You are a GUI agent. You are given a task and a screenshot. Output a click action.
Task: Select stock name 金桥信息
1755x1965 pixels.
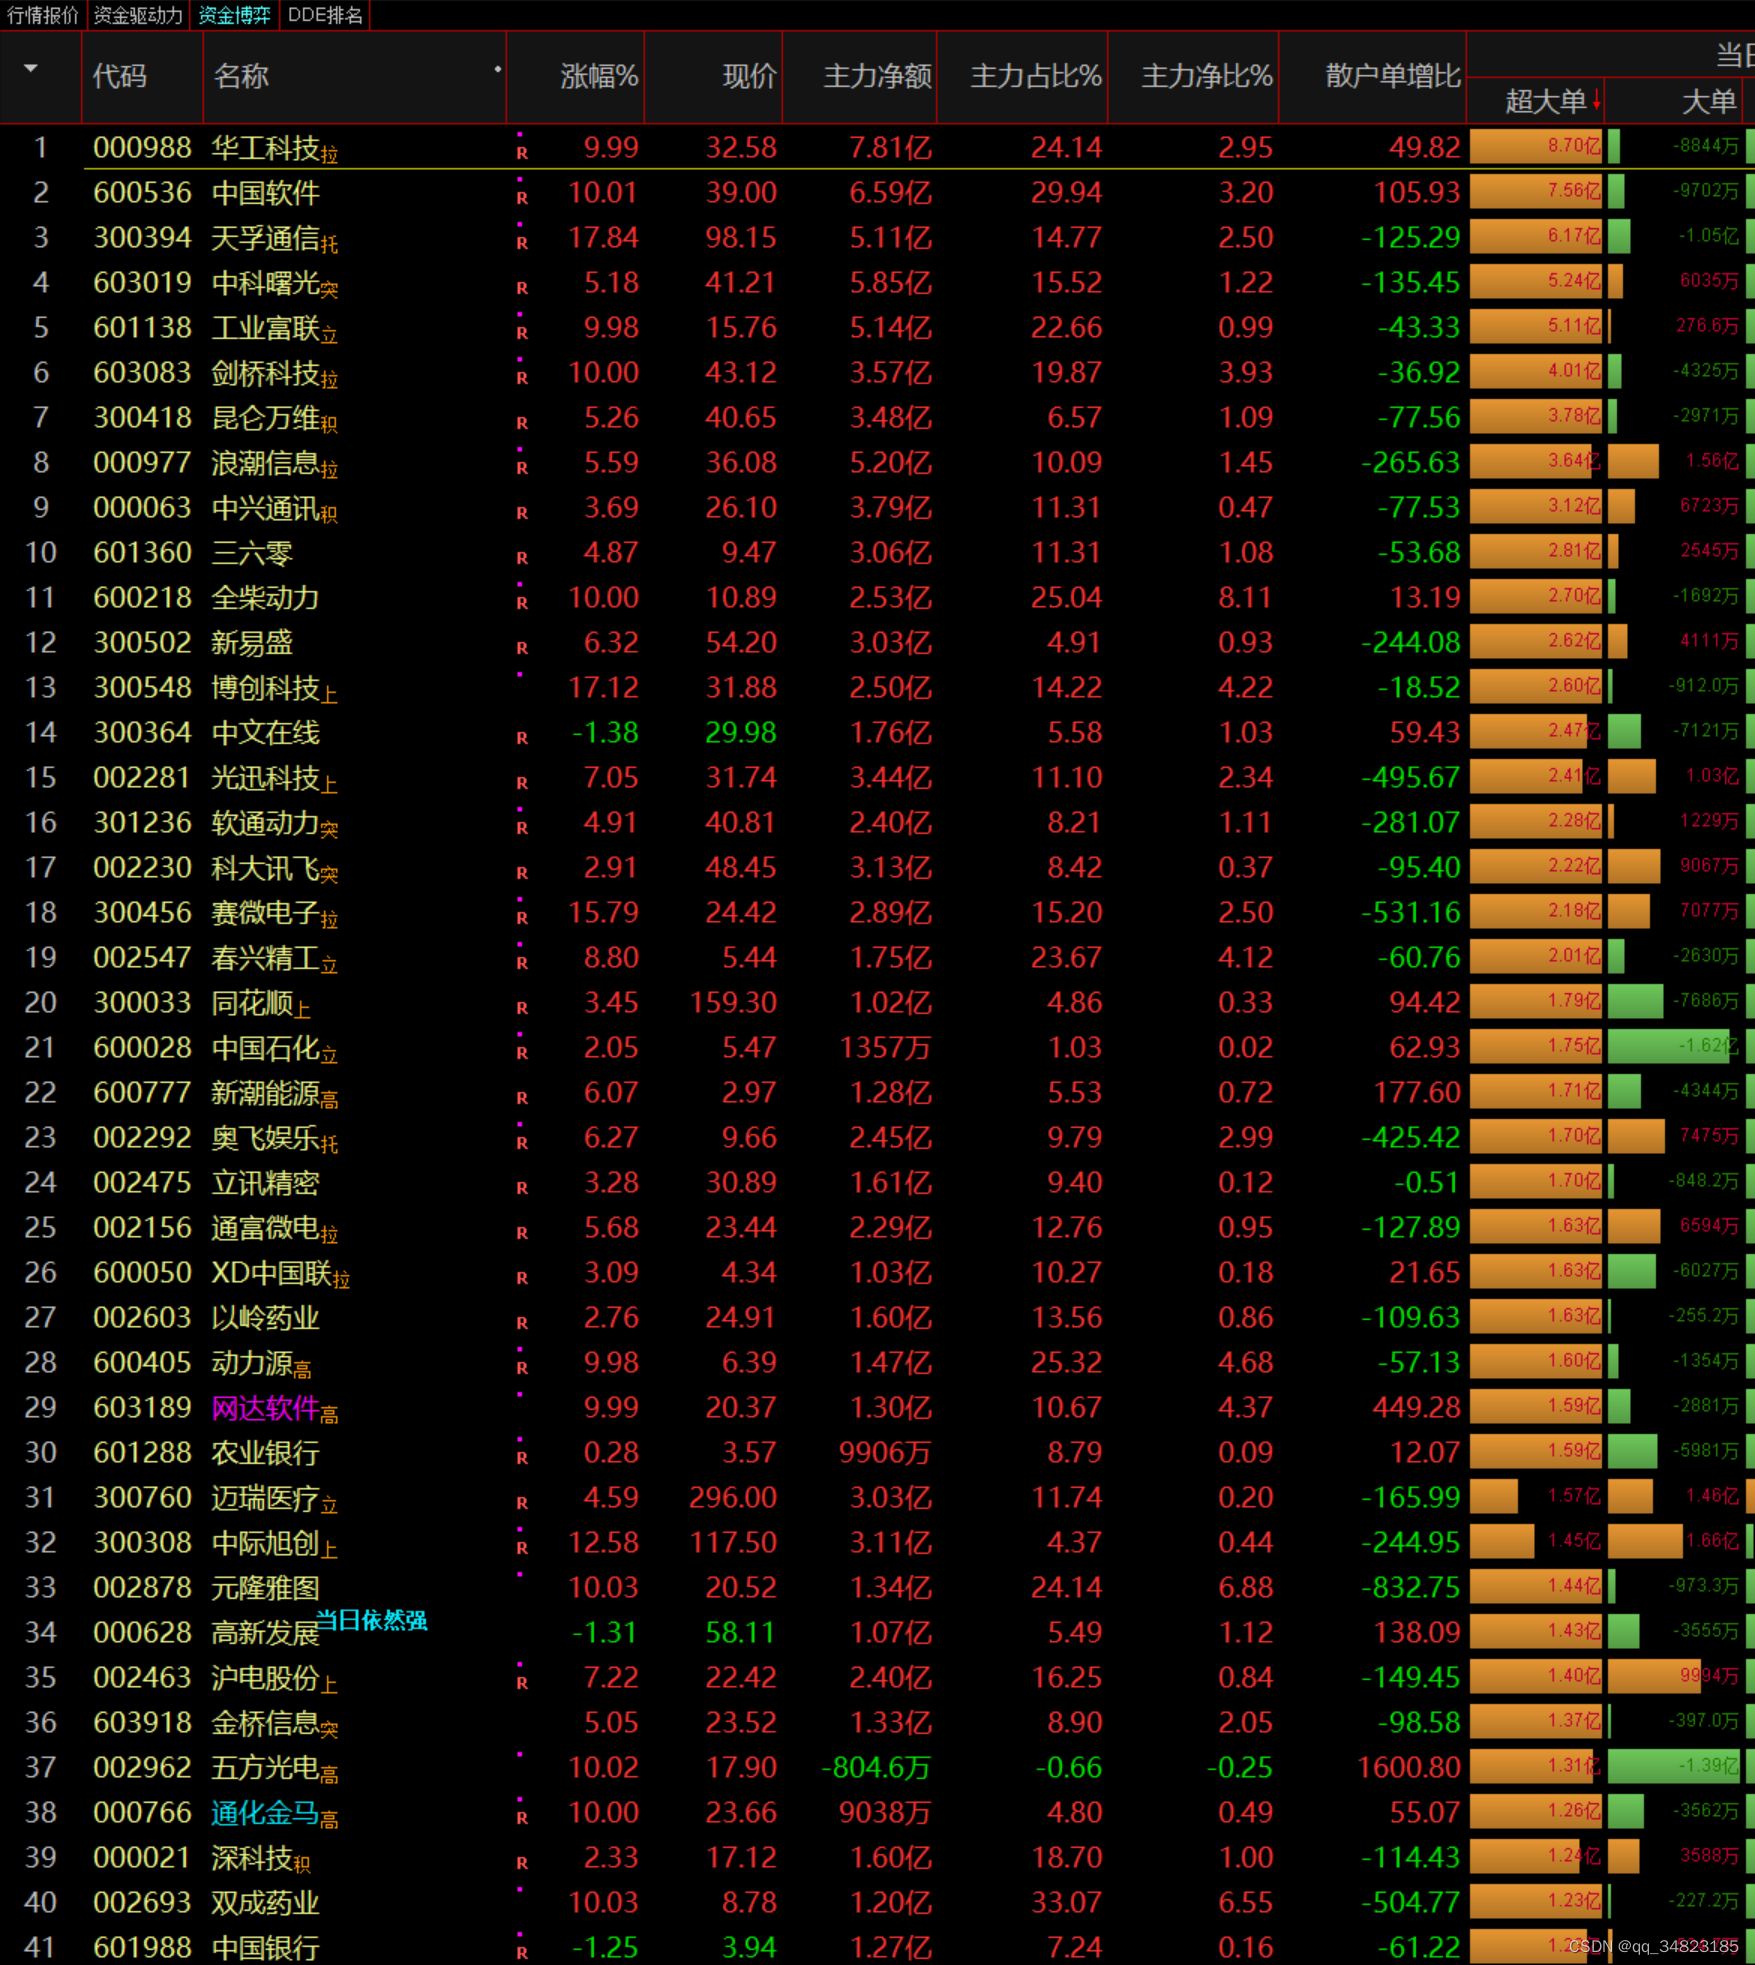[x=265, y=1723]
